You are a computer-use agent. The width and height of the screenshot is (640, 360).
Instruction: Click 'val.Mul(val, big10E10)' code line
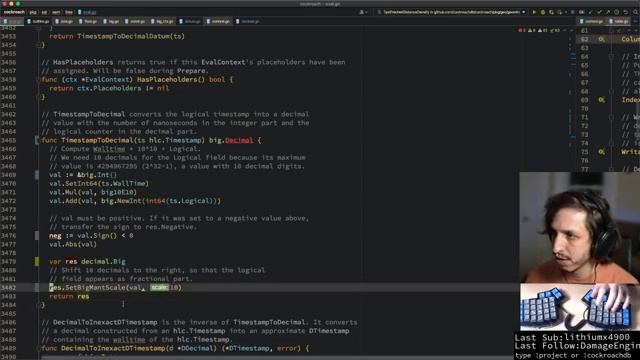click(93, 192)
